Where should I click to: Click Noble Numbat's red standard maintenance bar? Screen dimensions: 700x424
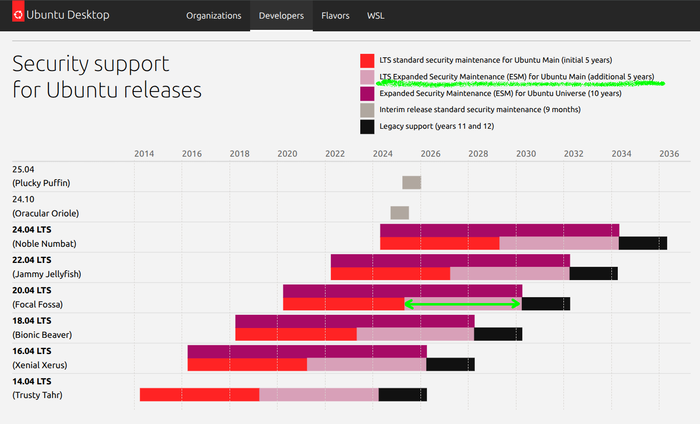pyautogui.click(x=440, y=243)
